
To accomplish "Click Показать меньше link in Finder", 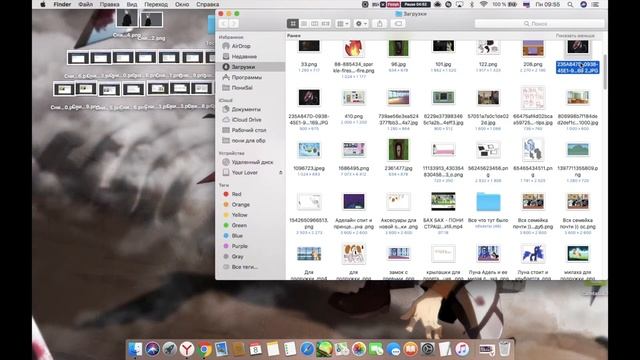I will point(575,36).
